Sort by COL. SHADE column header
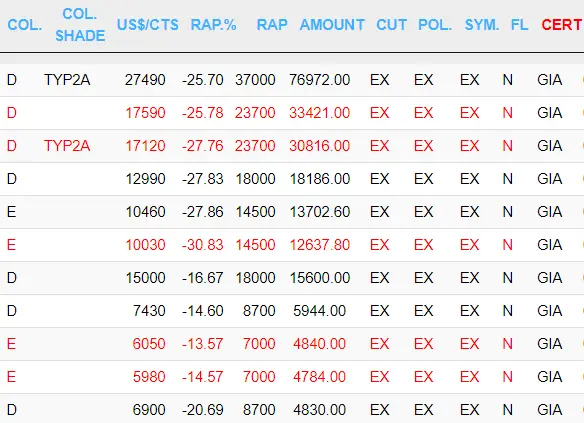The image size is (584, 423). pos(80,25)
